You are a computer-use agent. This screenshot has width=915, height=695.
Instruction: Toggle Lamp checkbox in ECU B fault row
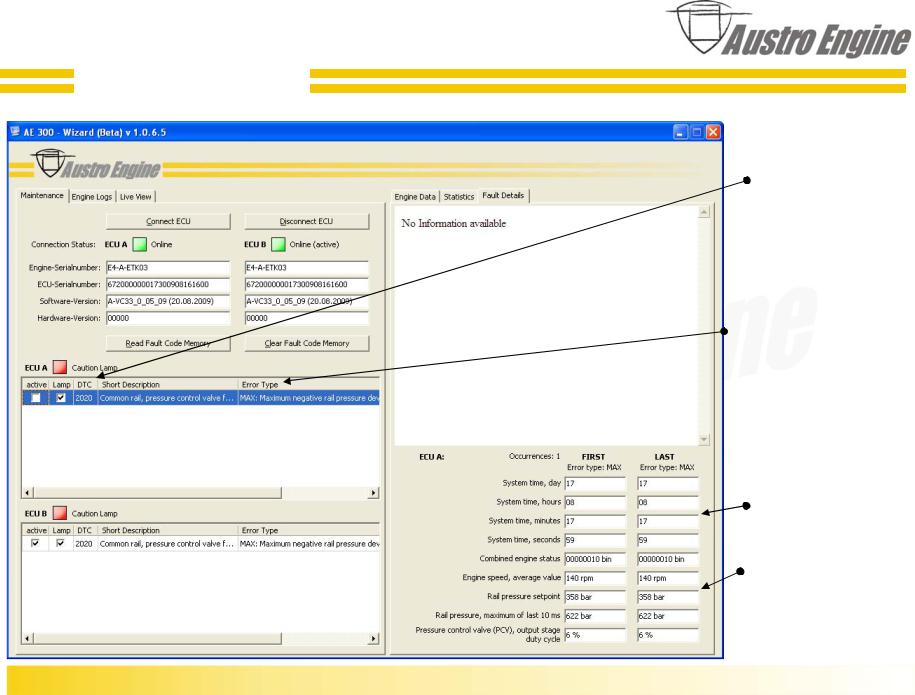[x=60, y=543]
